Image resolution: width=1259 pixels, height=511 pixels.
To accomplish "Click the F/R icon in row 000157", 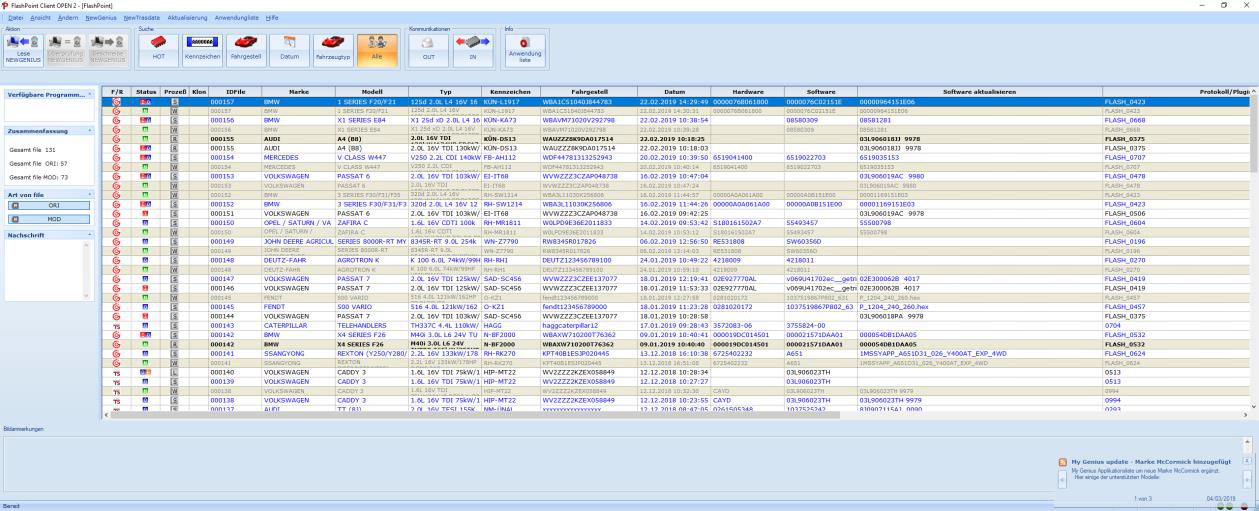I will point(116,102).
